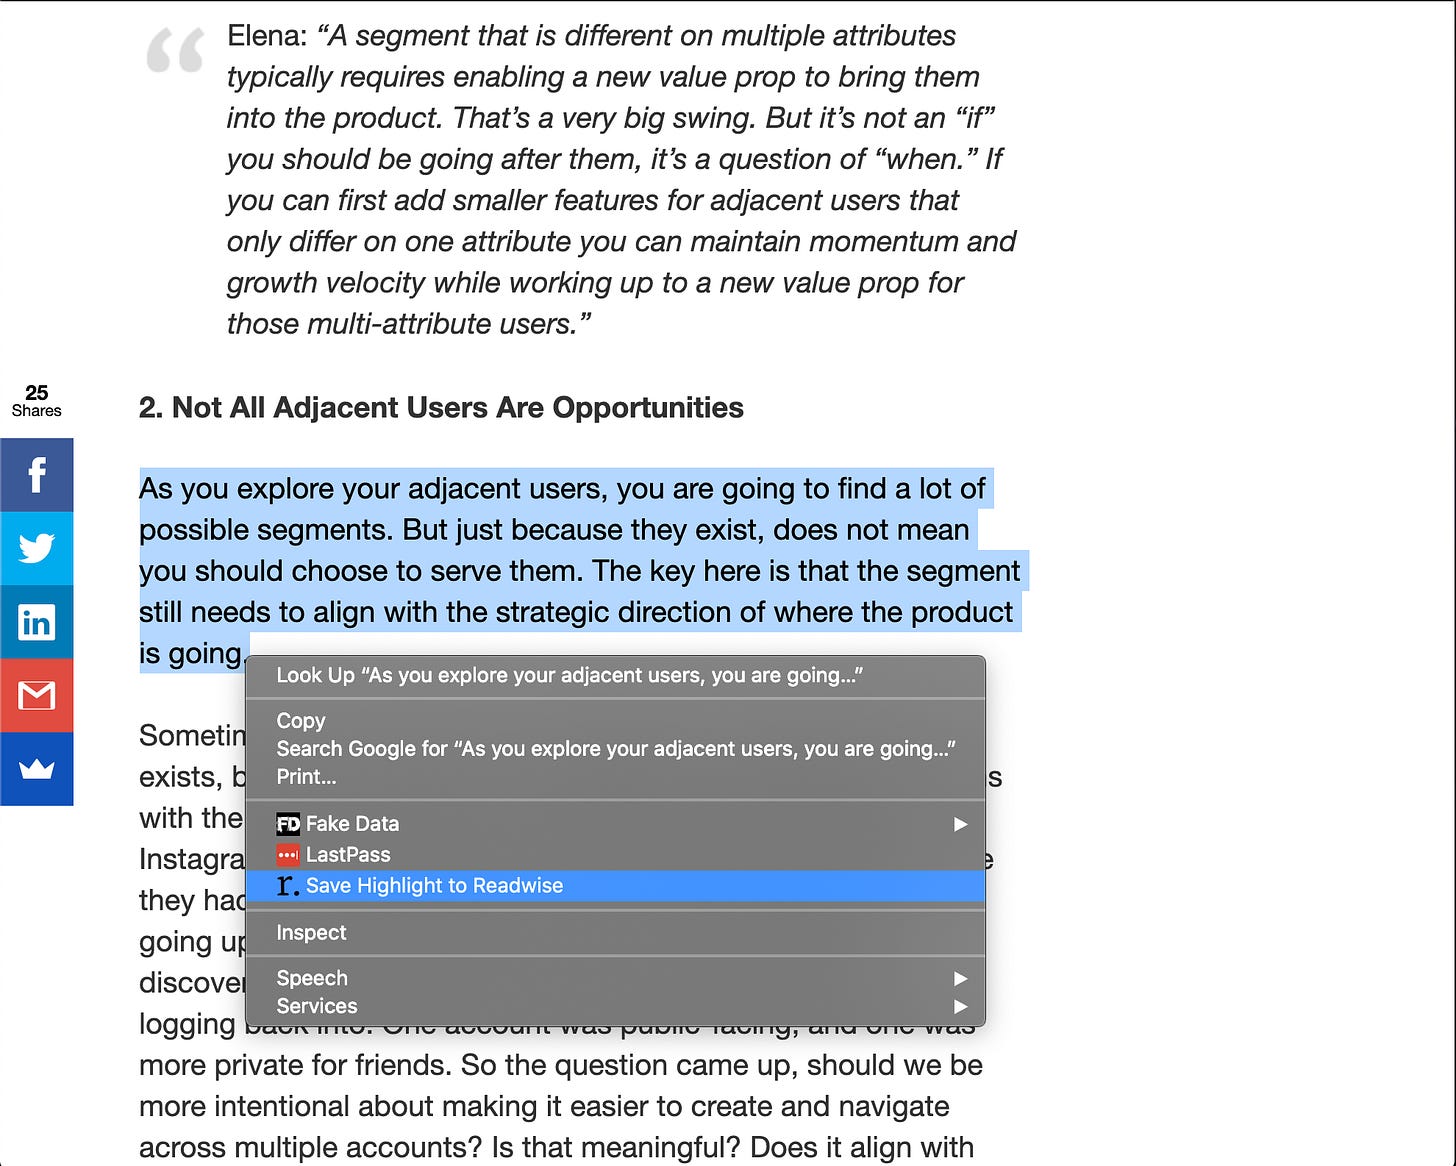The image size is (1456, 1166).
Task: Share article on Facebook
Action: pos(36,475)
